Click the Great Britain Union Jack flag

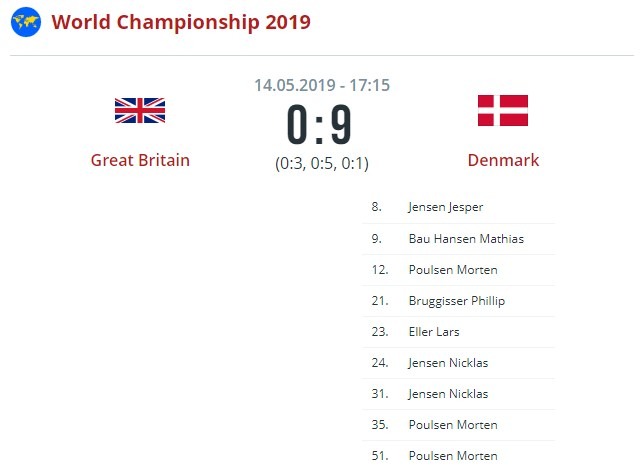(x=140, y=110)
